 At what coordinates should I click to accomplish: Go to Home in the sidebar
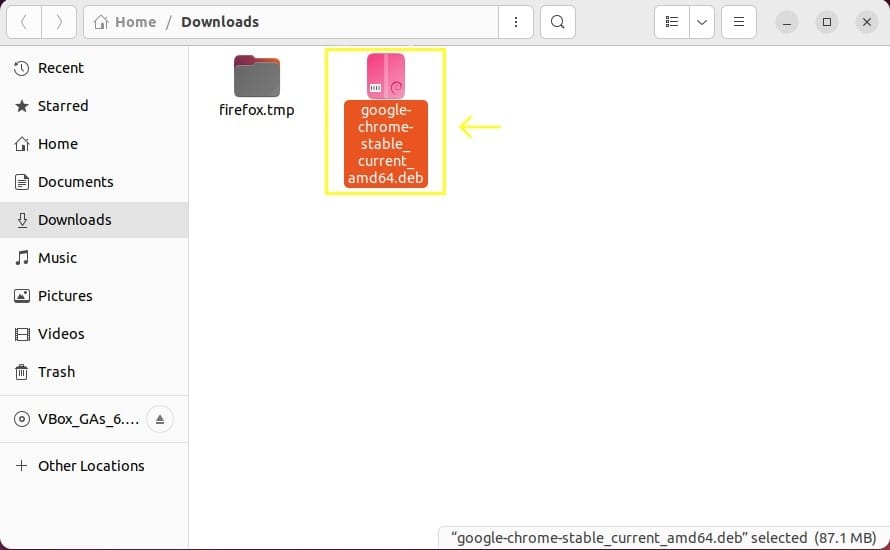point(94,144)
